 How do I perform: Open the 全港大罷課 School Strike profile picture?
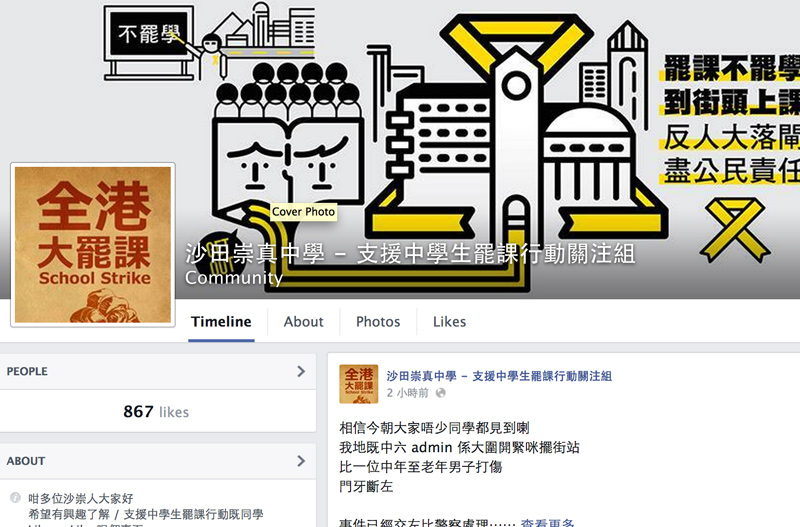coord(93,245)
